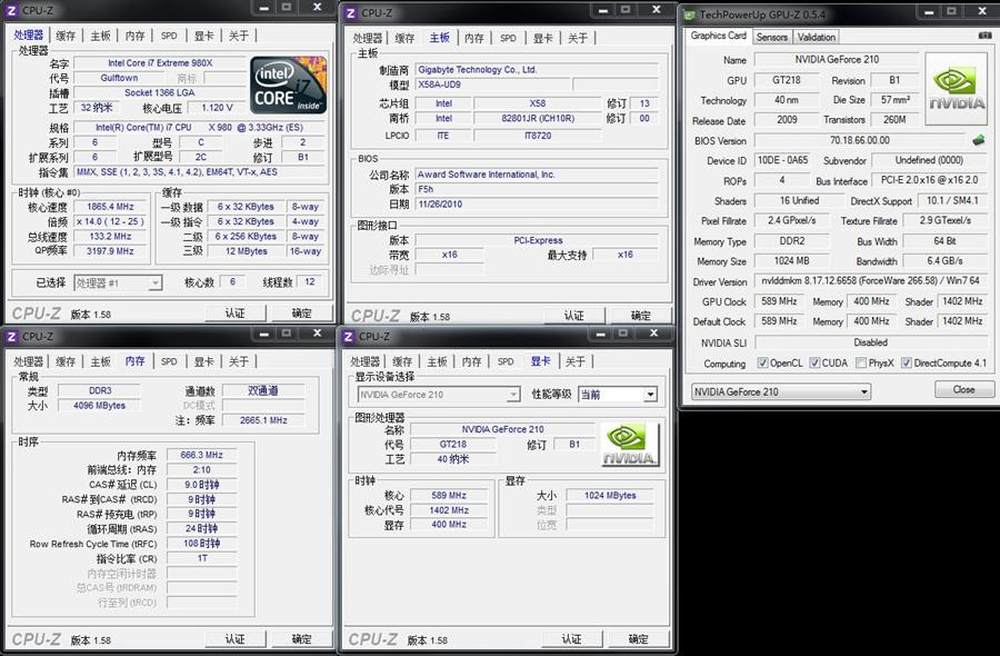
Task: Enable the PhysX checkbox in GPU-Z
Action: point(861,363)
